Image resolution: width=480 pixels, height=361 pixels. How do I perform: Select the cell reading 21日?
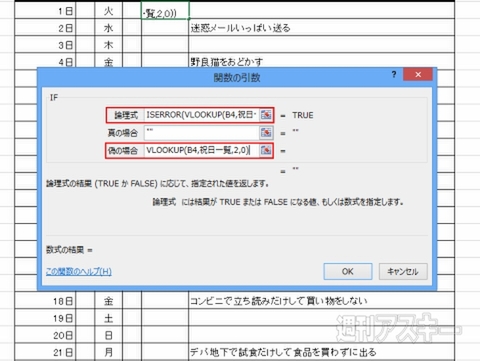click(x=45, y=352)
